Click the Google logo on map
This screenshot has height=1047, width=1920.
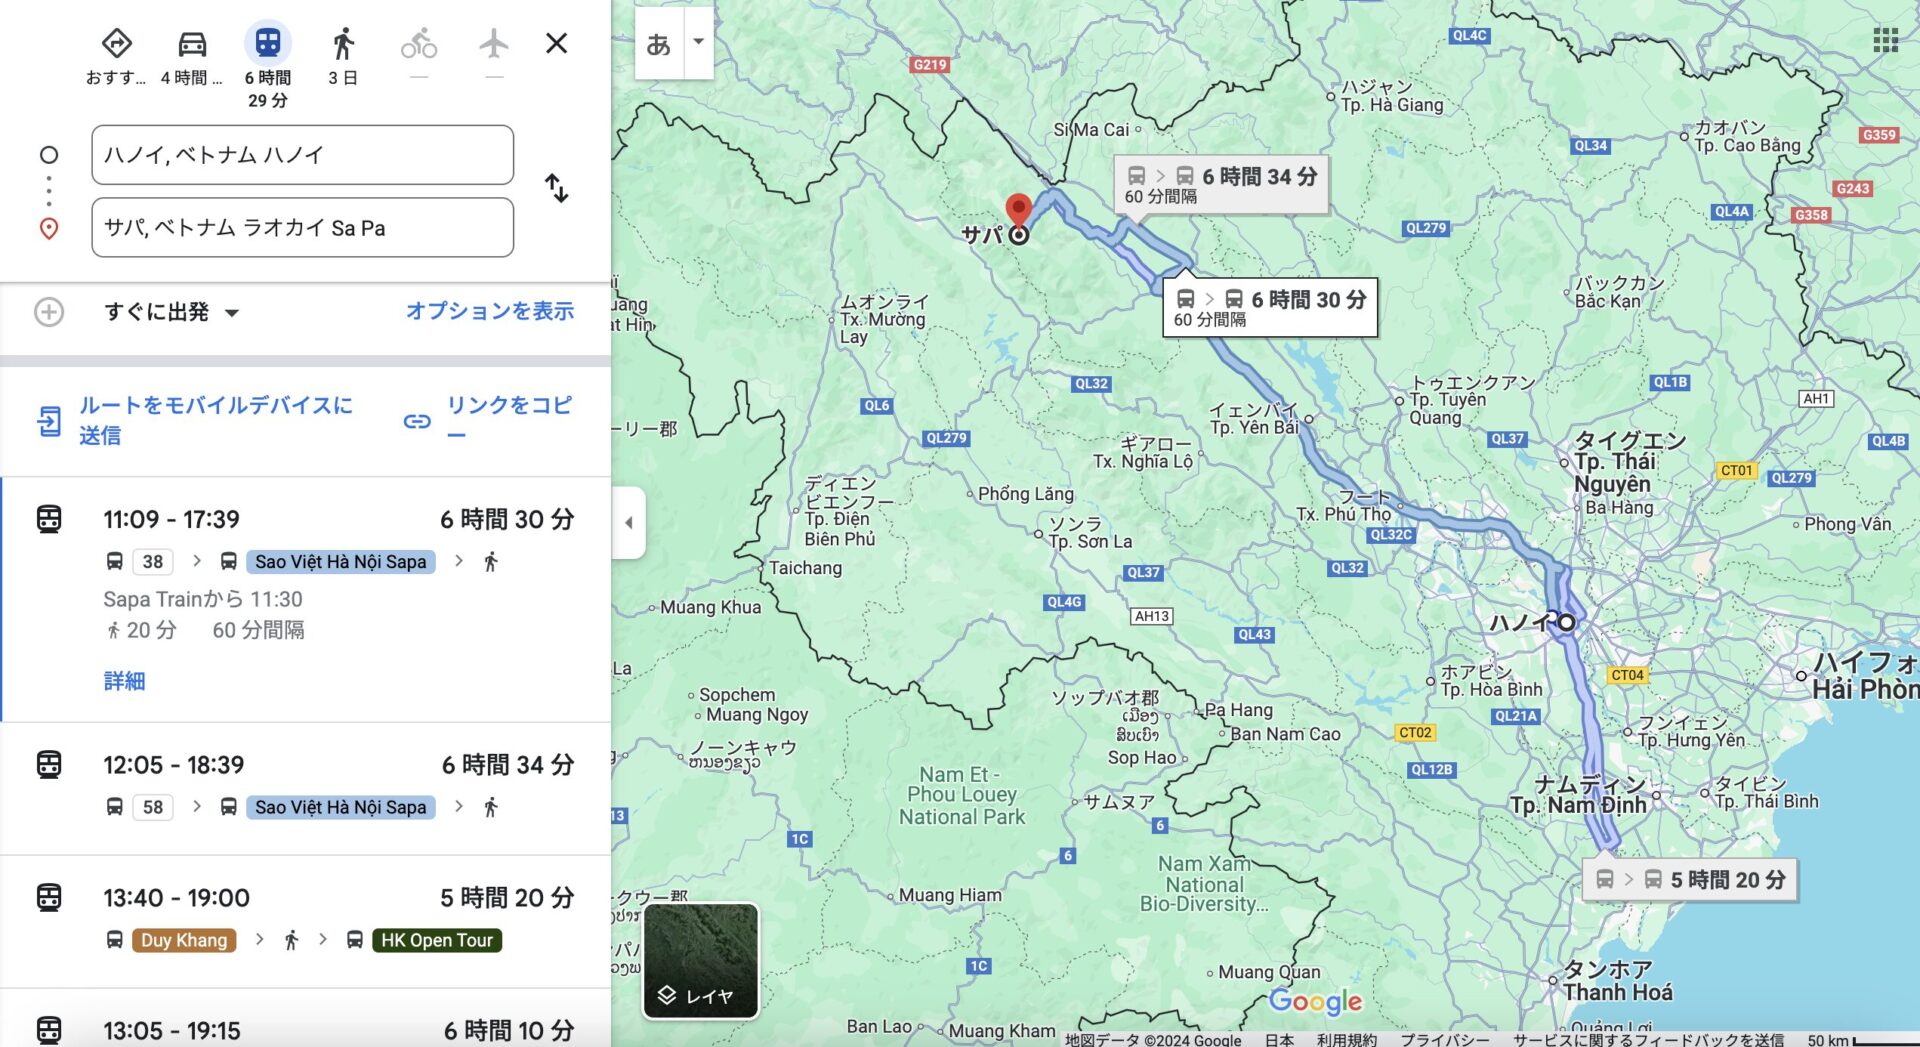click(1316, 1001)
